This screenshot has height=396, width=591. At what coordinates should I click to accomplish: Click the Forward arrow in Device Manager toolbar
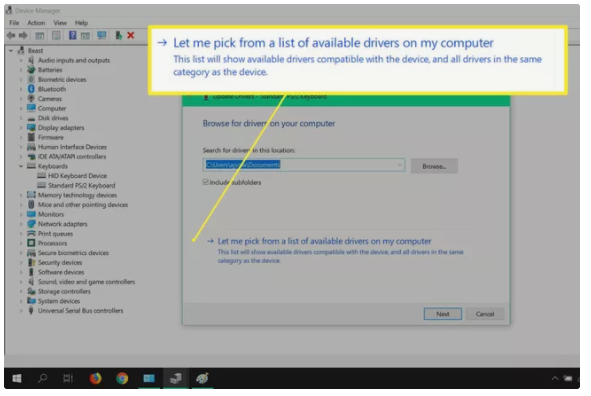[23, 36]
